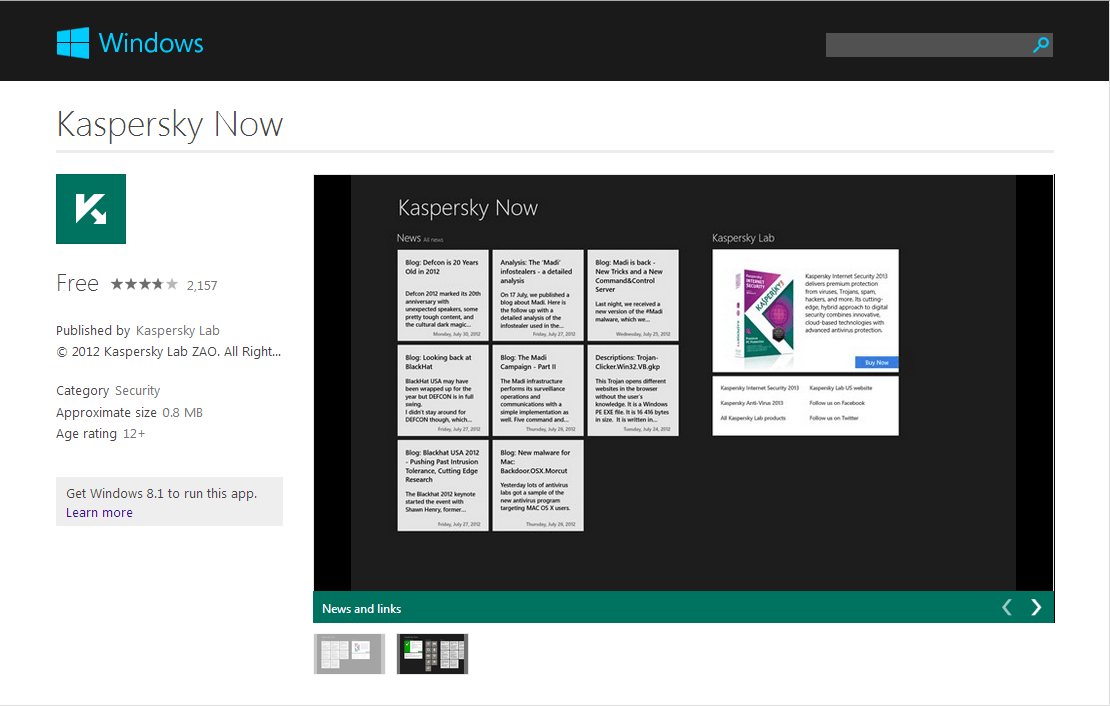Click Blog: New malware for Mac tile
Image resolution: width=1110 pixels, height=706 pixels.
pyautogui.click(x=537, y=485)
